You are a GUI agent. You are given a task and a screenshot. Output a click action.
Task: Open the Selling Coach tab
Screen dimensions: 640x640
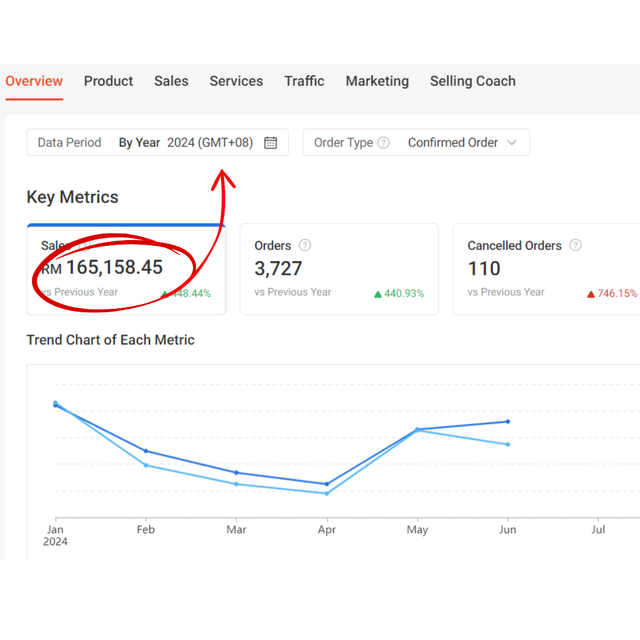coord(472,81)
